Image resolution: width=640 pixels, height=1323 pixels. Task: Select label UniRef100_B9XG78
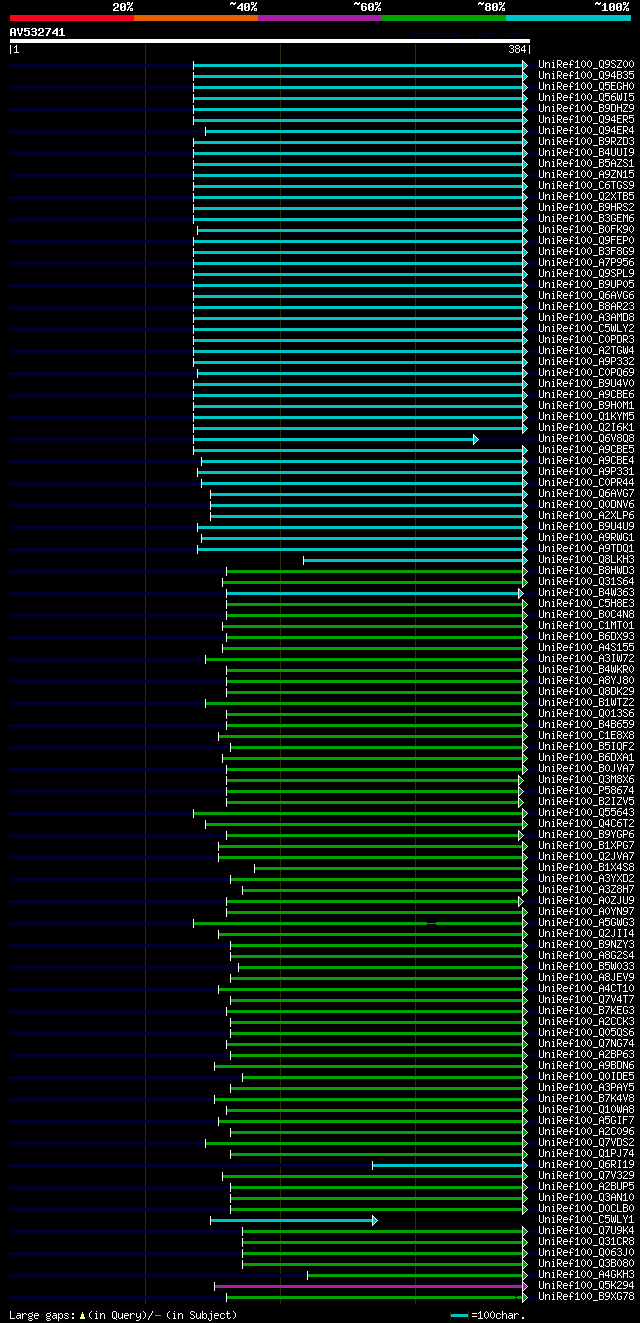(586, 1297)
